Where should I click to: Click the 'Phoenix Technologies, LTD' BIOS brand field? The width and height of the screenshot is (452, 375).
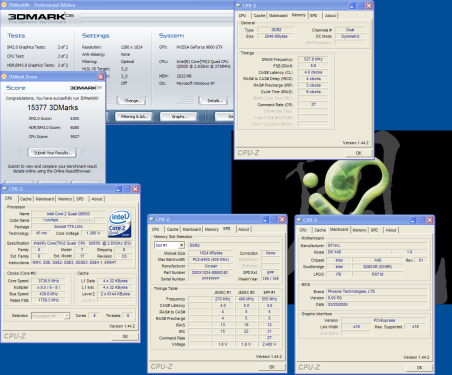(377, 291)
